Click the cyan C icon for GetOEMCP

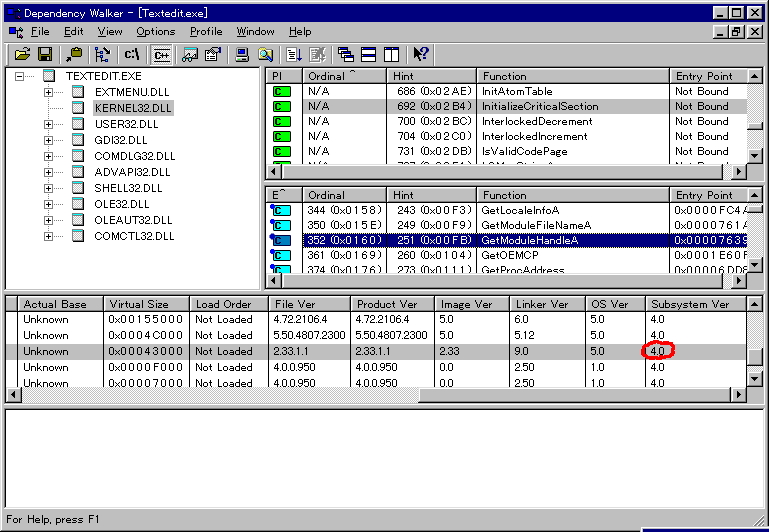point(281,255)
